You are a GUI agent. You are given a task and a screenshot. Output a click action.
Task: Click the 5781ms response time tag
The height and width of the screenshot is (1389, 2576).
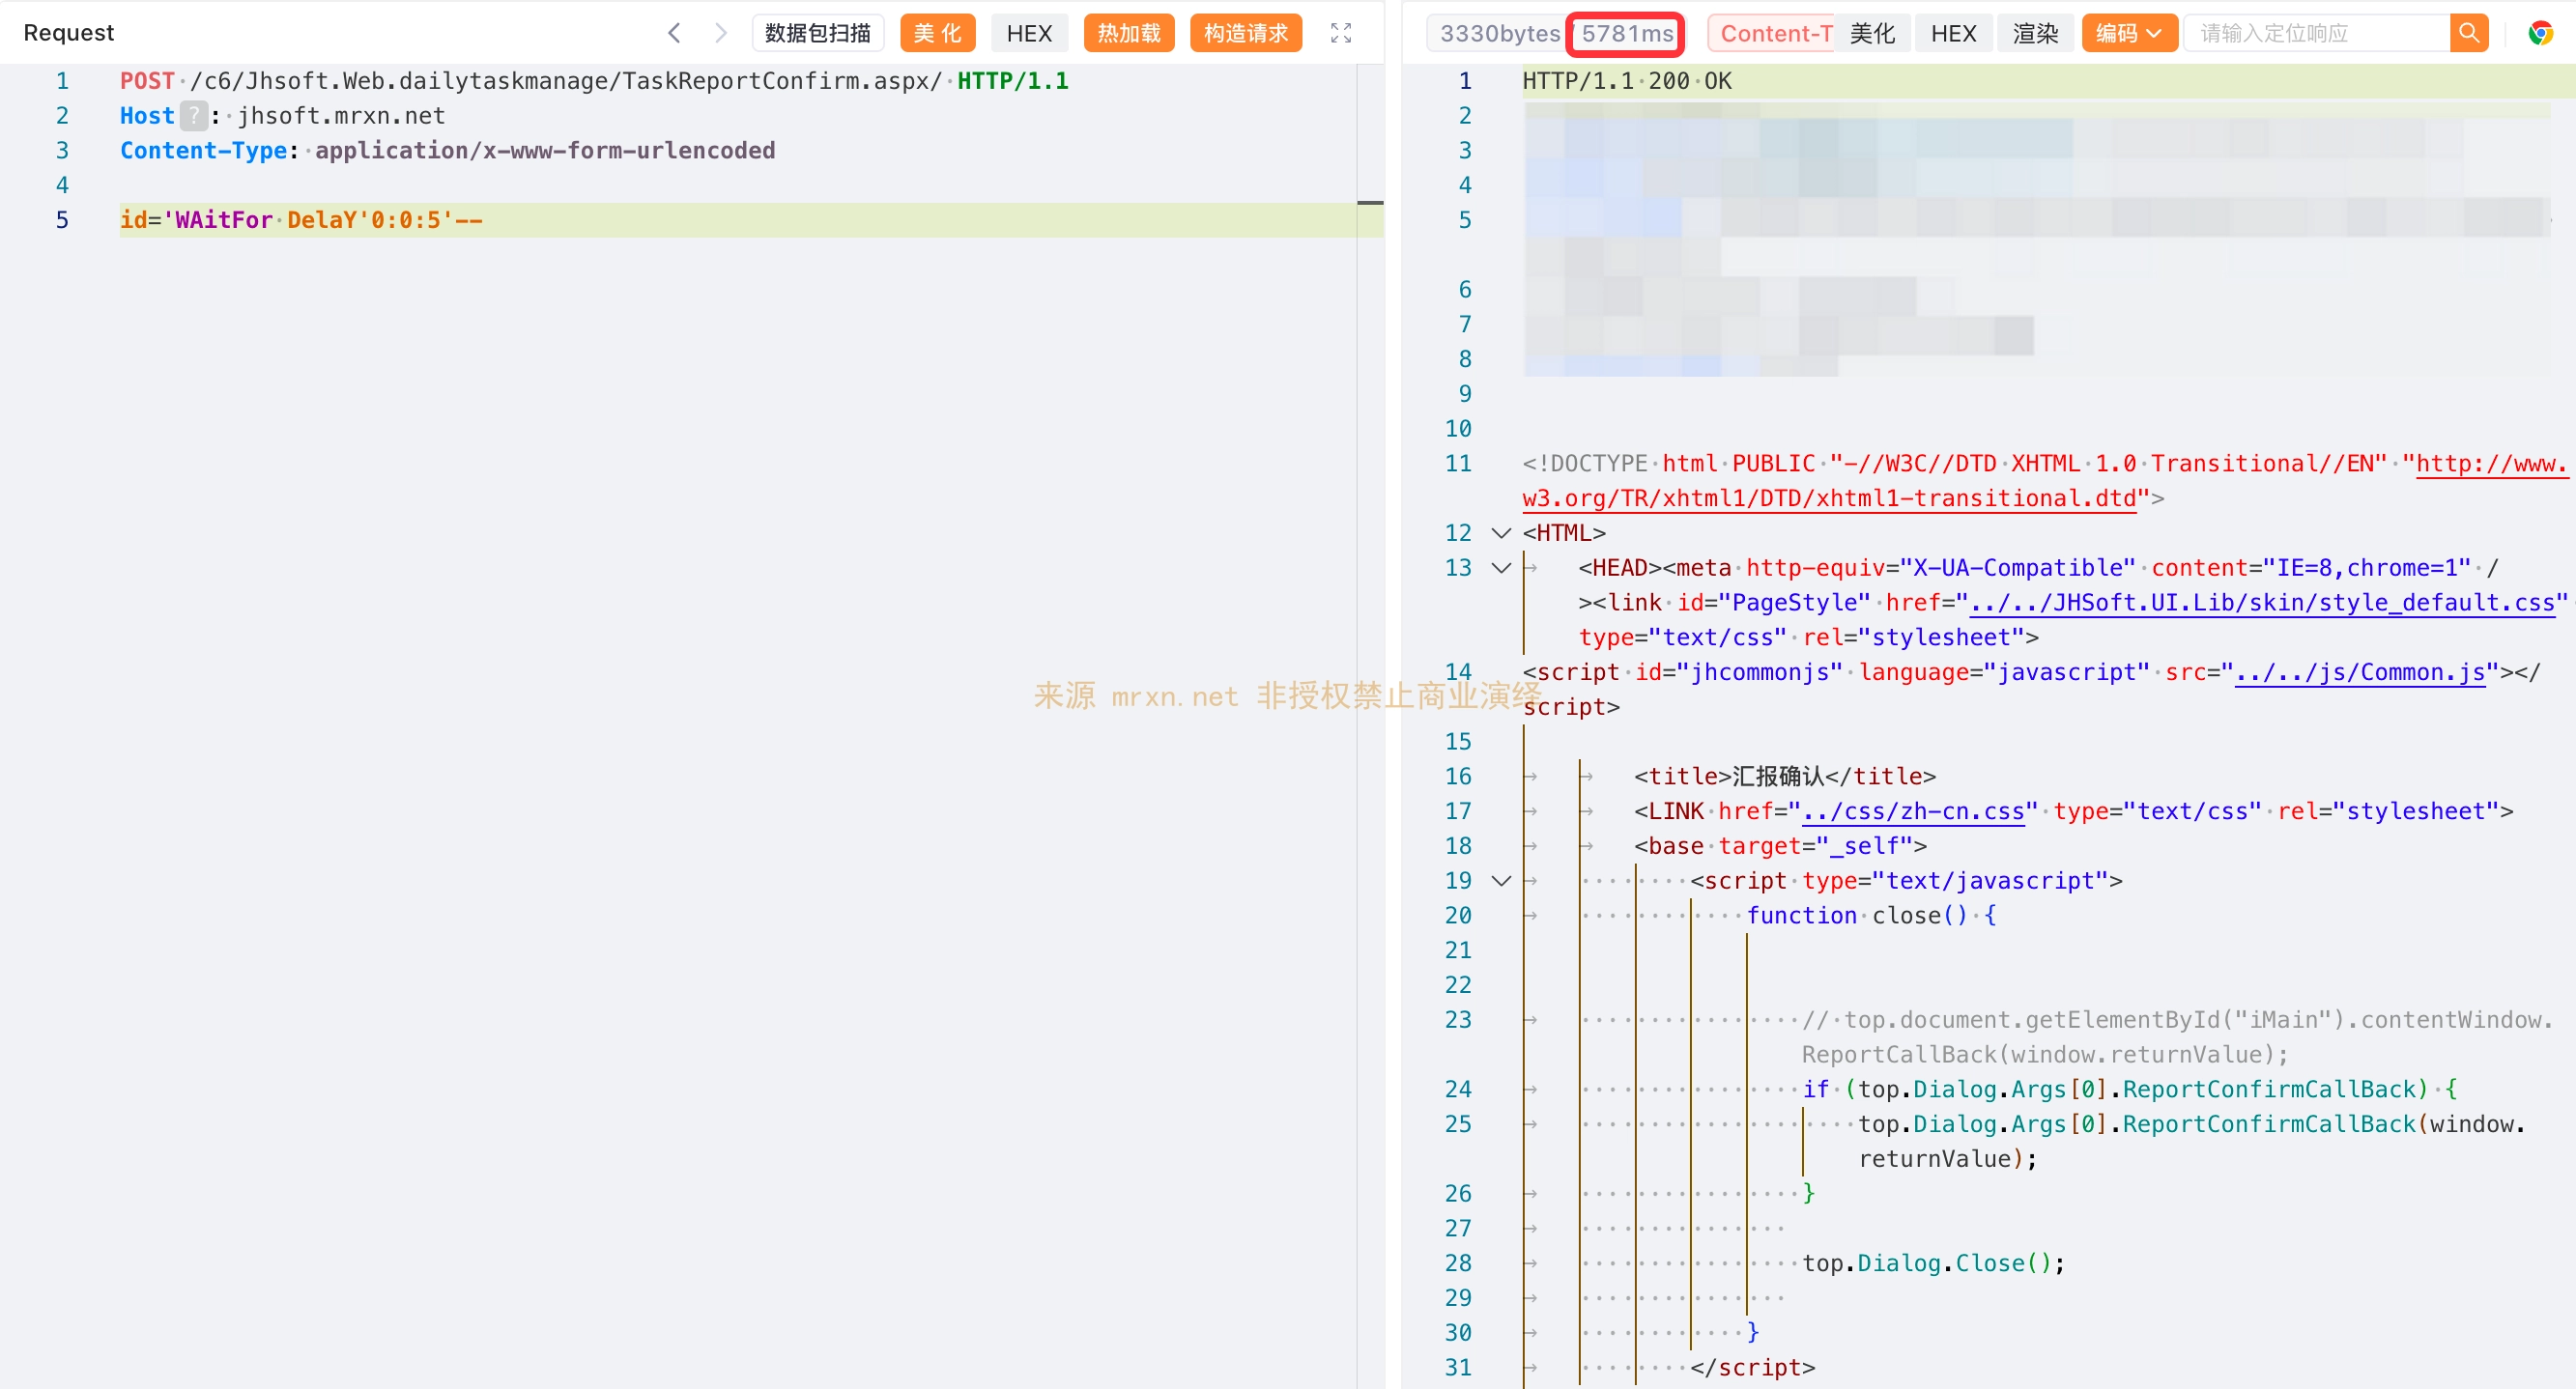pos(1626,33)
